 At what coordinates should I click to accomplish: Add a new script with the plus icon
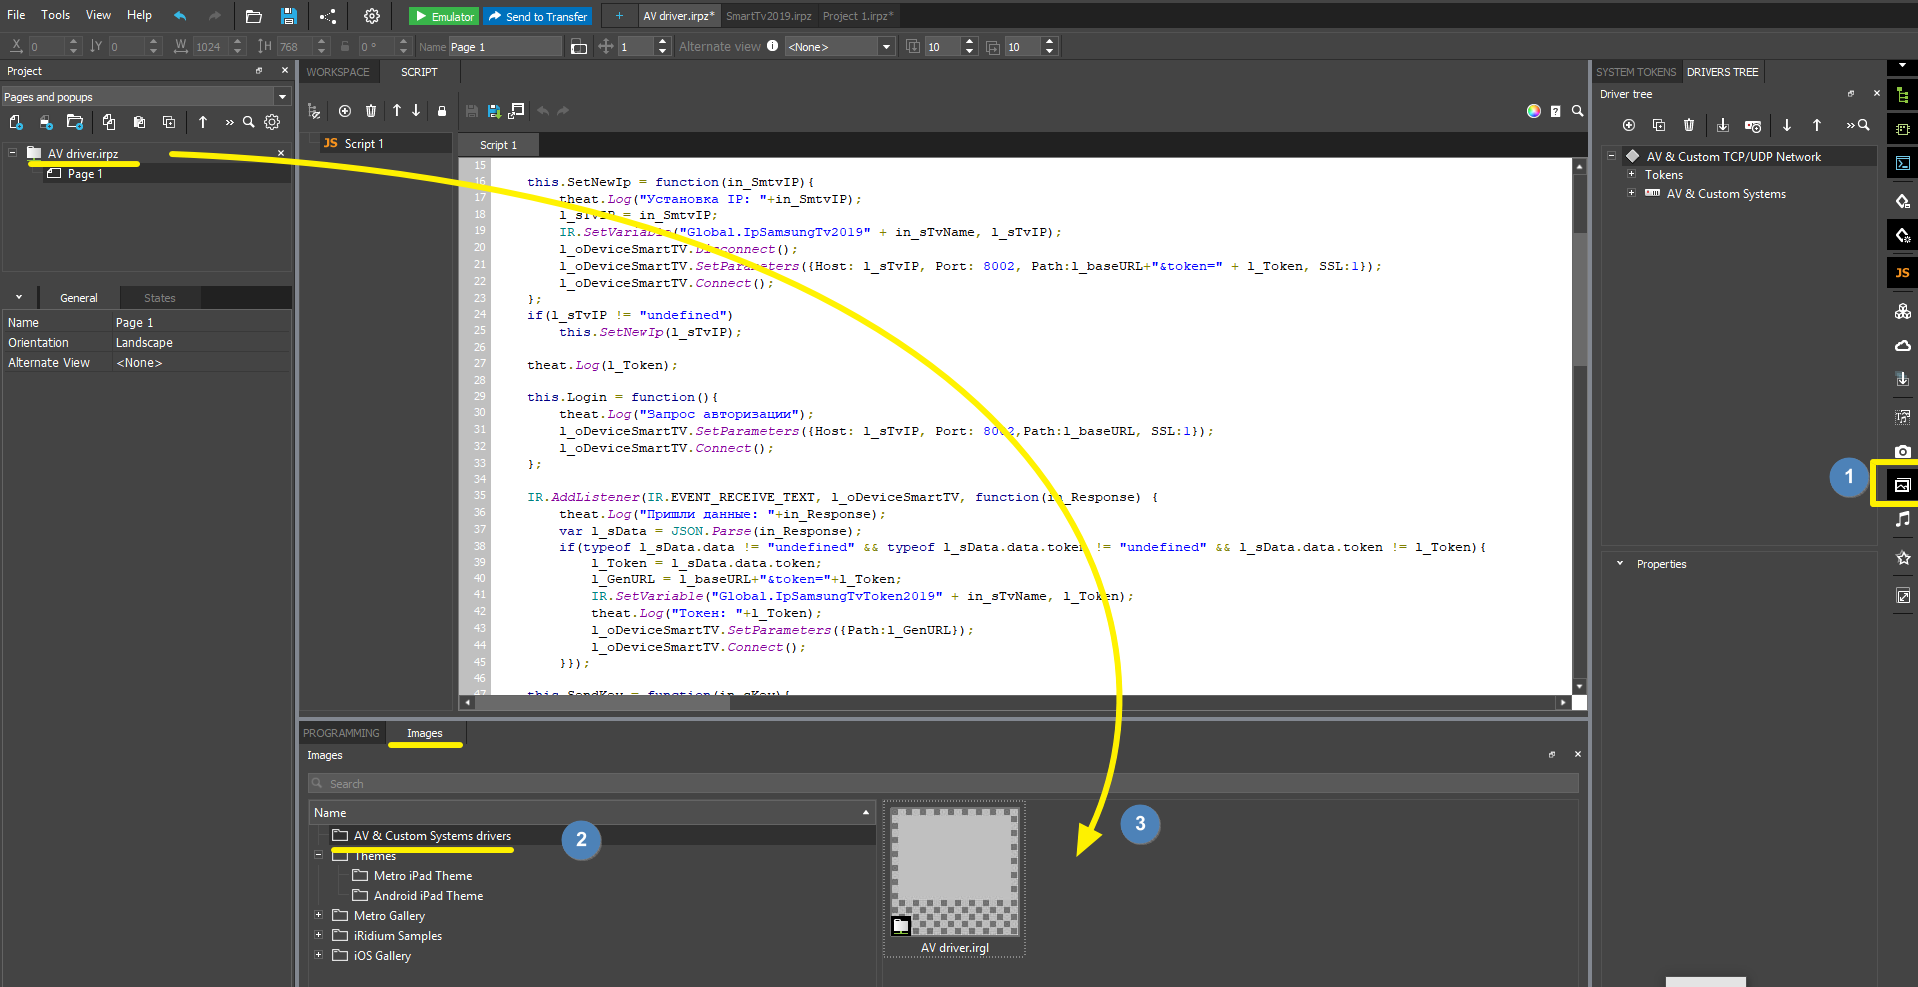(x=345, y=111)
